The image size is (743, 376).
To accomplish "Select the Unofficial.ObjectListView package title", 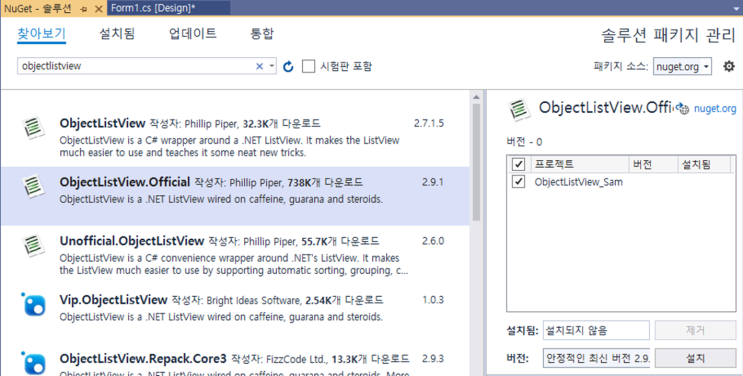I will (x=132, y=241).
